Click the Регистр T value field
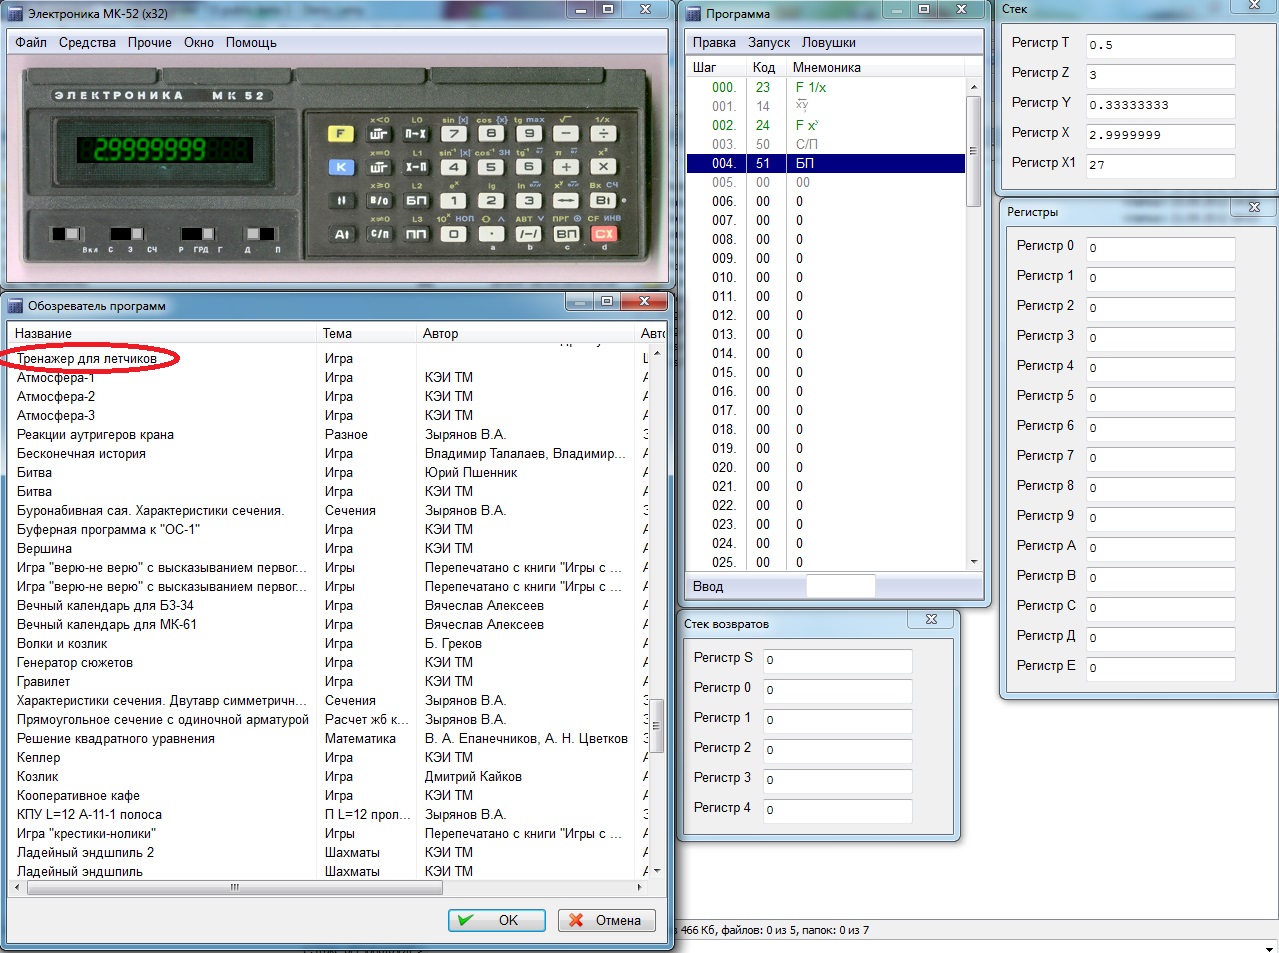 1160,45
